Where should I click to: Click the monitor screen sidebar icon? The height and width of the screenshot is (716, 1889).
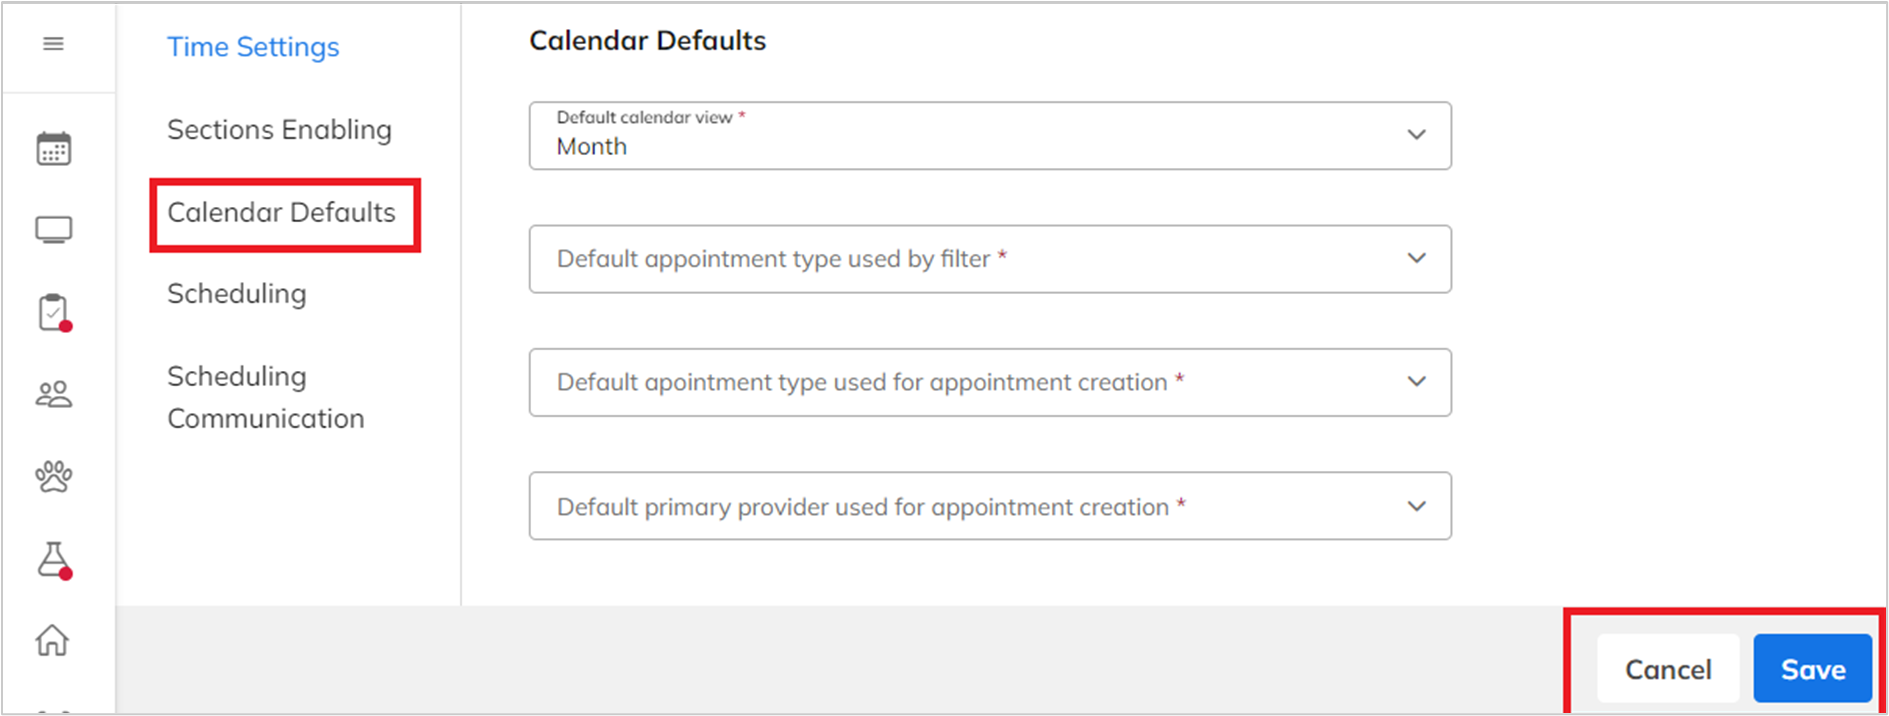coord(54,230)
